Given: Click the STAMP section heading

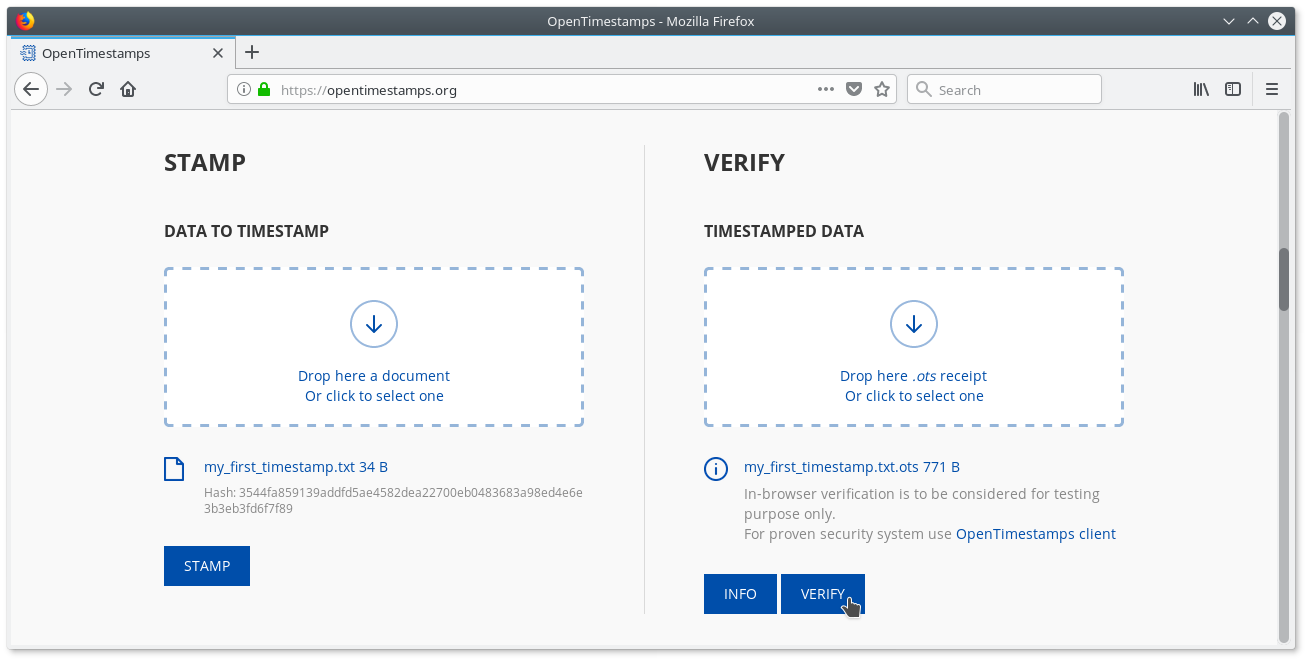Looking at the screenshot, I should pos(205,163).
